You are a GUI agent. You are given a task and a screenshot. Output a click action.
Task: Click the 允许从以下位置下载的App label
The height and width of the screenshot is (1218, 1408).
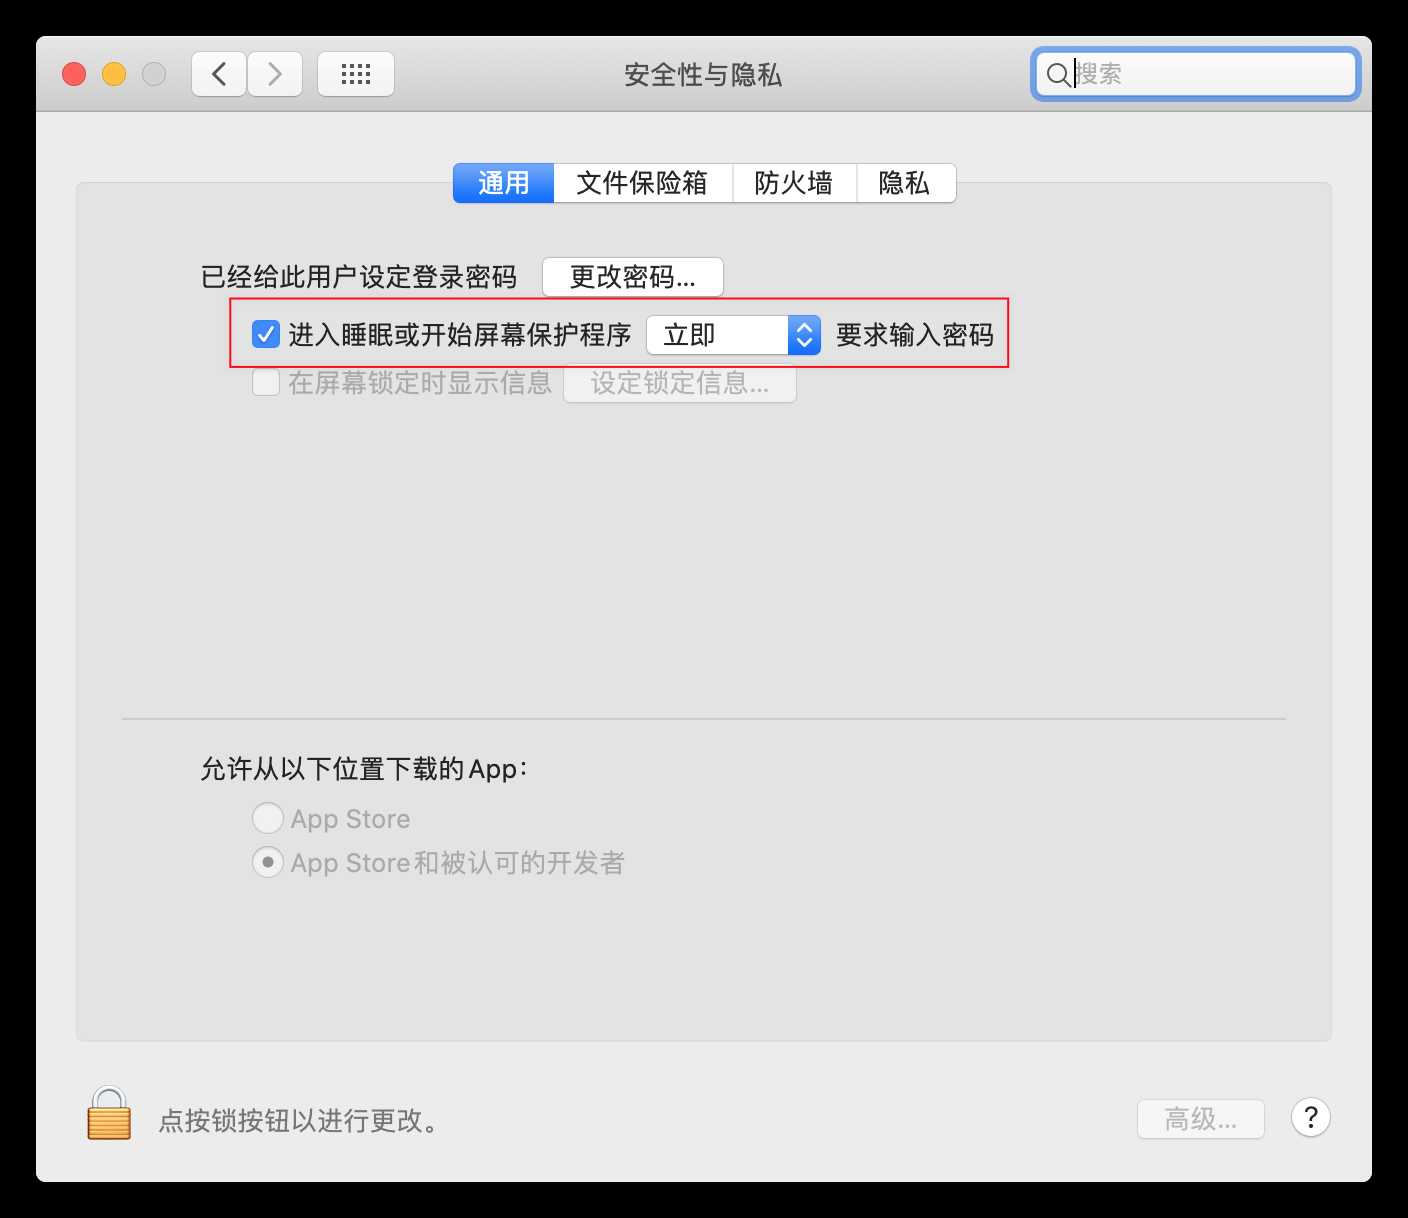(364, 769)
